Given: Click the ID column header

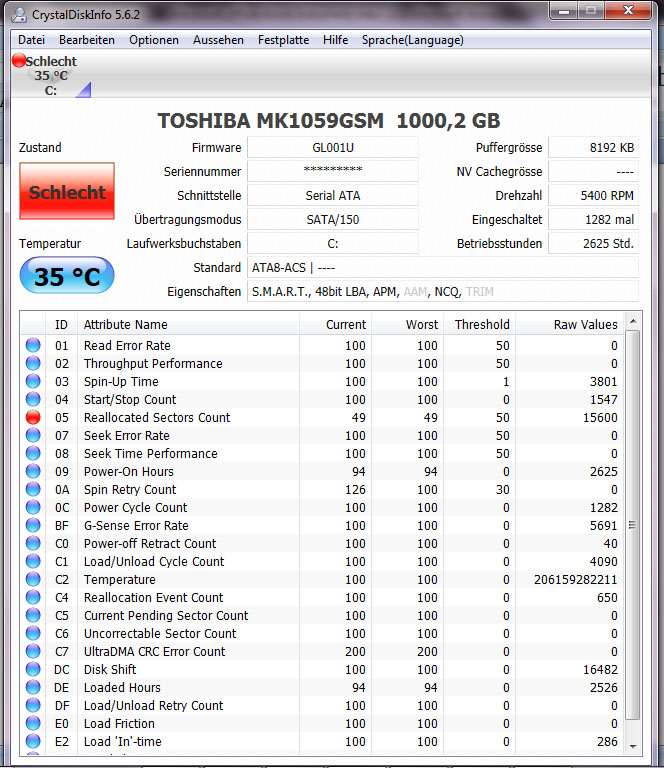Looking at the screenshot, I should point(61,324).
